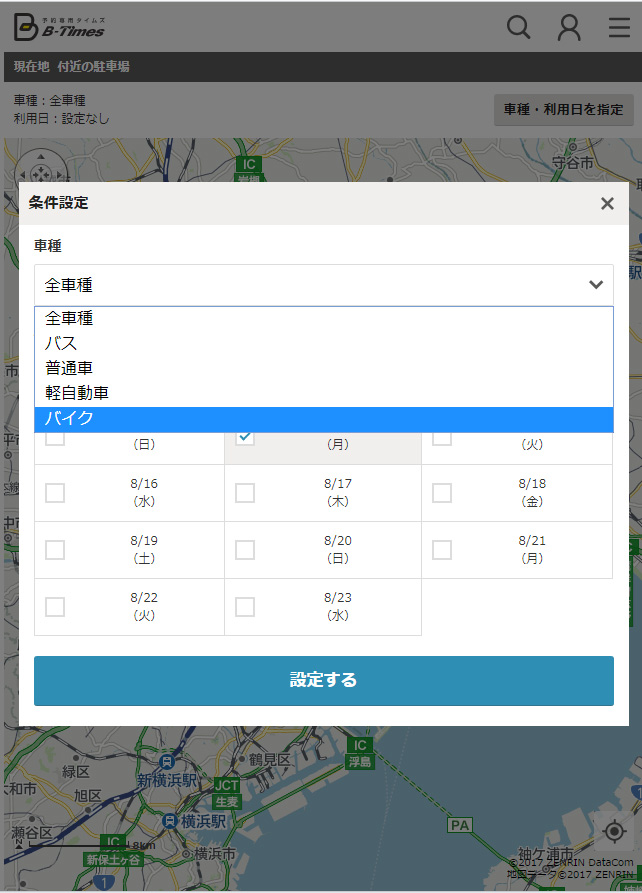Click the search magnifier icon

pyautogui.click(x=518, y=27)
